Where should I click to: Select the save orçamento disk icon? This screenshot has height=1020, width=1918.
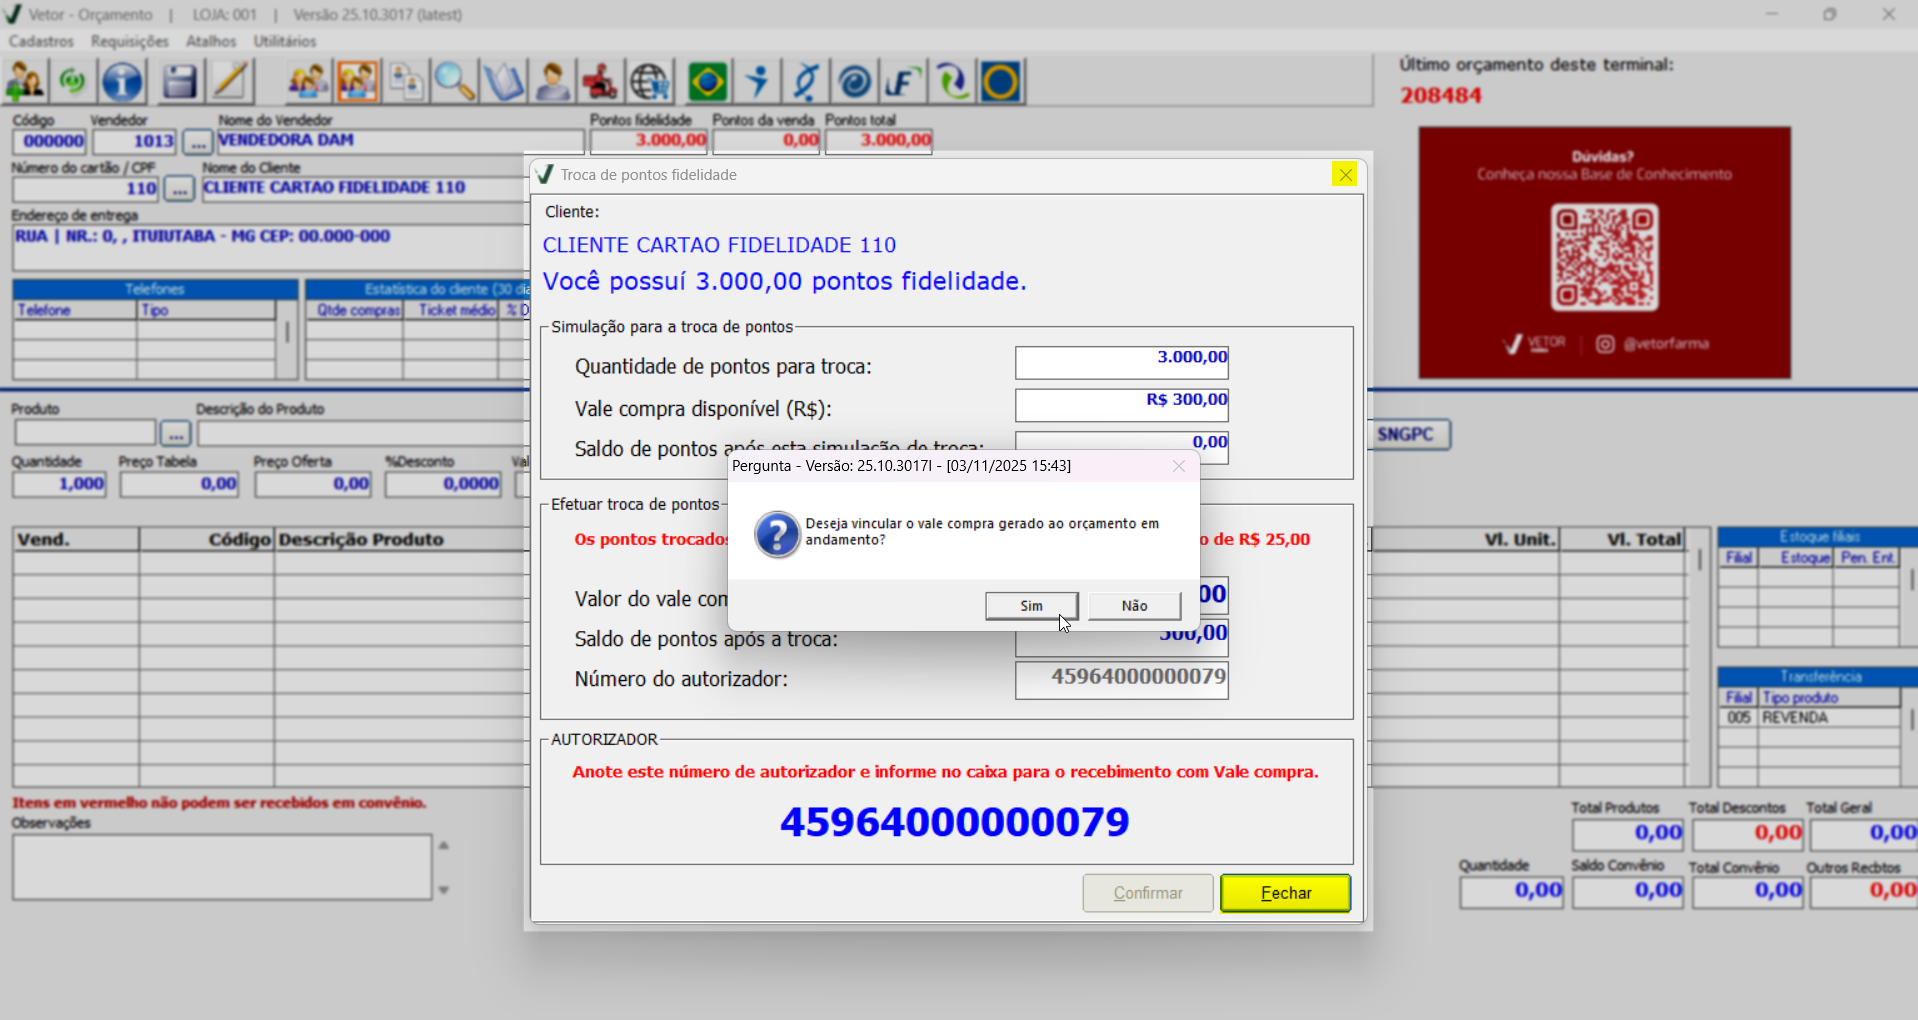180,81
